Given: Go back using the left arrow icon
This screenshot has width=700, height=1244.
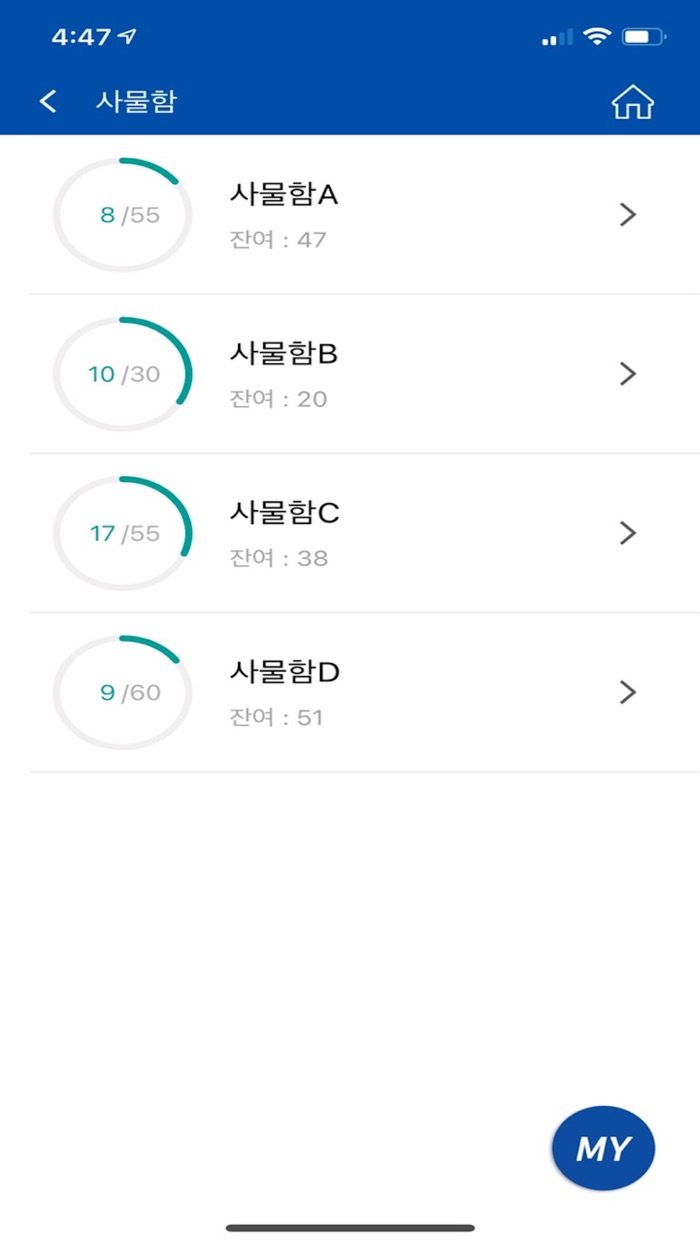Looking at the screenshot, I should tap(46, 101).
